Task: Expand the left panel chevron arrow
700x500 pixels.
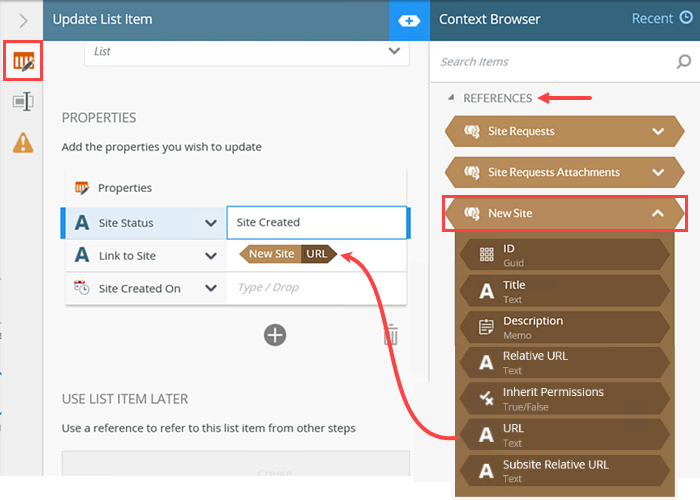Action: [22, 20]
